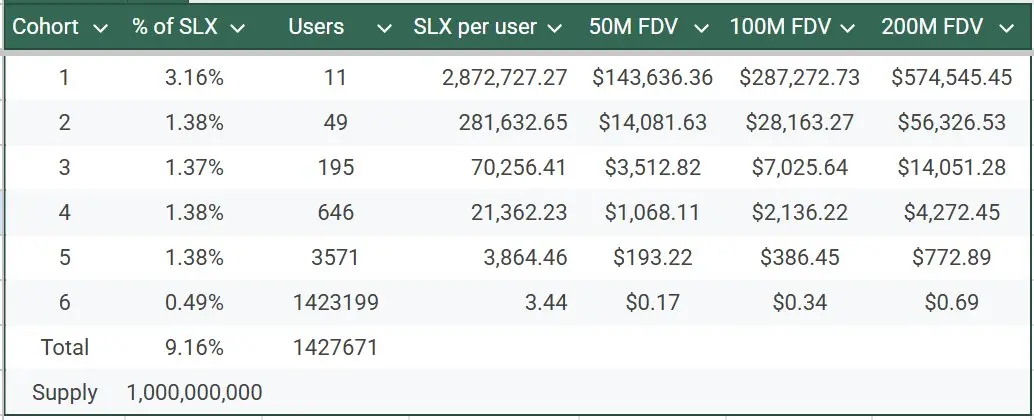Click the $574,545.45 cell
The height and width of the screenshot is (420, 1034).
click(x=951, y=77)
